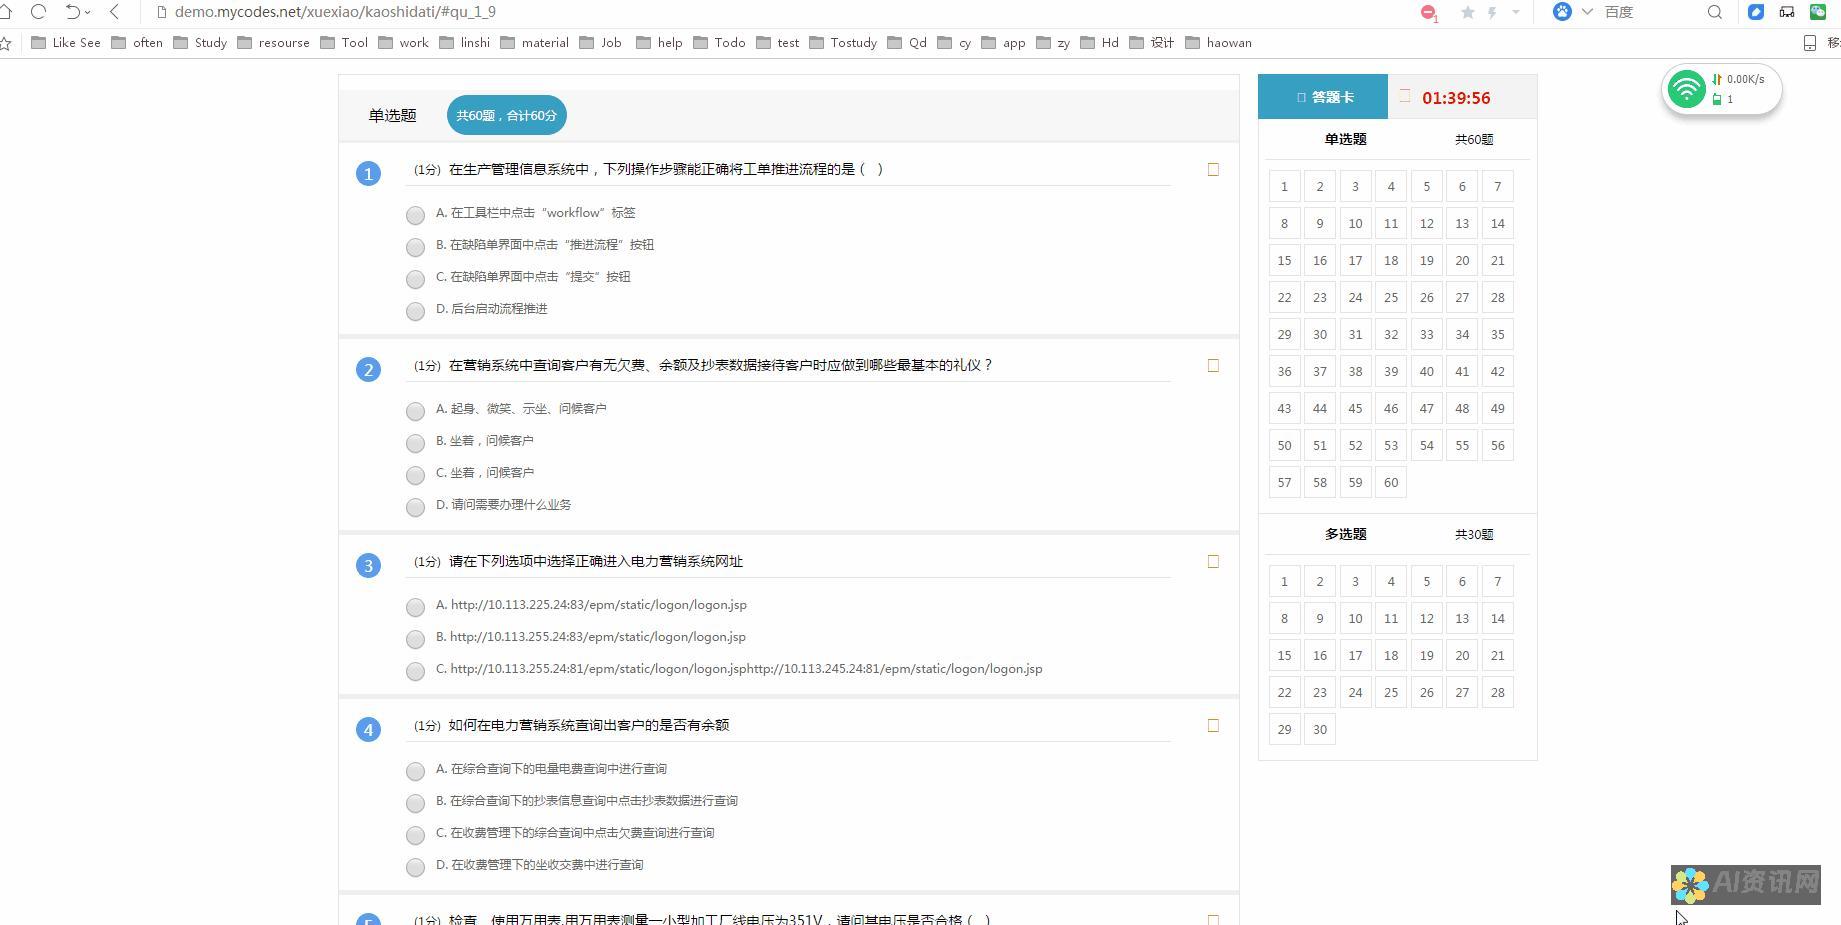
Task: Click the red blocked-ads icon in address bar
Action: coord(1429,12)
